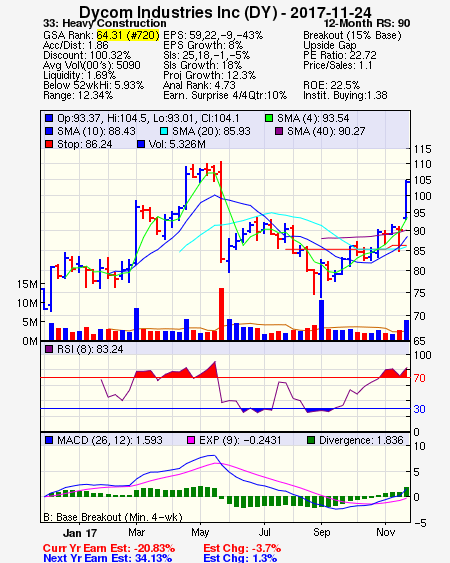Click the 'Proj Growth: 12.3%' text

210,75
